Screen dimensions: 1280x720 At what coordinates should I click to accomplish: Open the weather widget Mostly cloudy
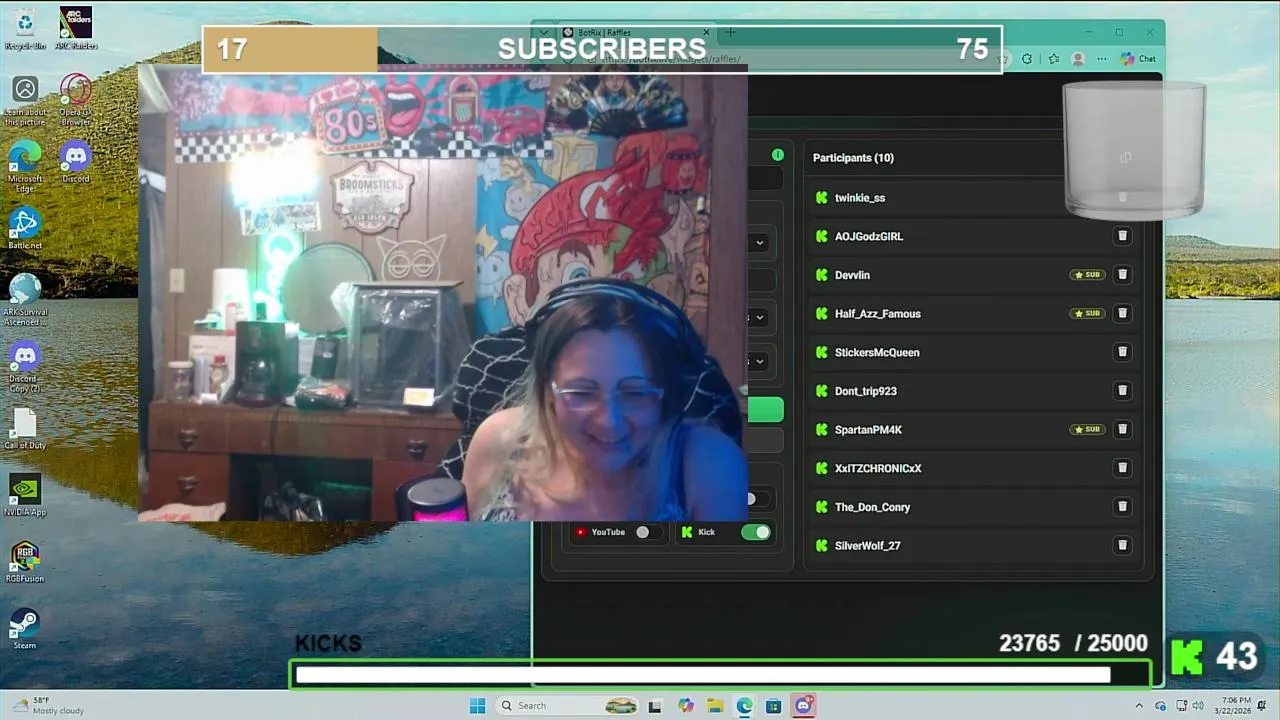[x=47, y=706]
